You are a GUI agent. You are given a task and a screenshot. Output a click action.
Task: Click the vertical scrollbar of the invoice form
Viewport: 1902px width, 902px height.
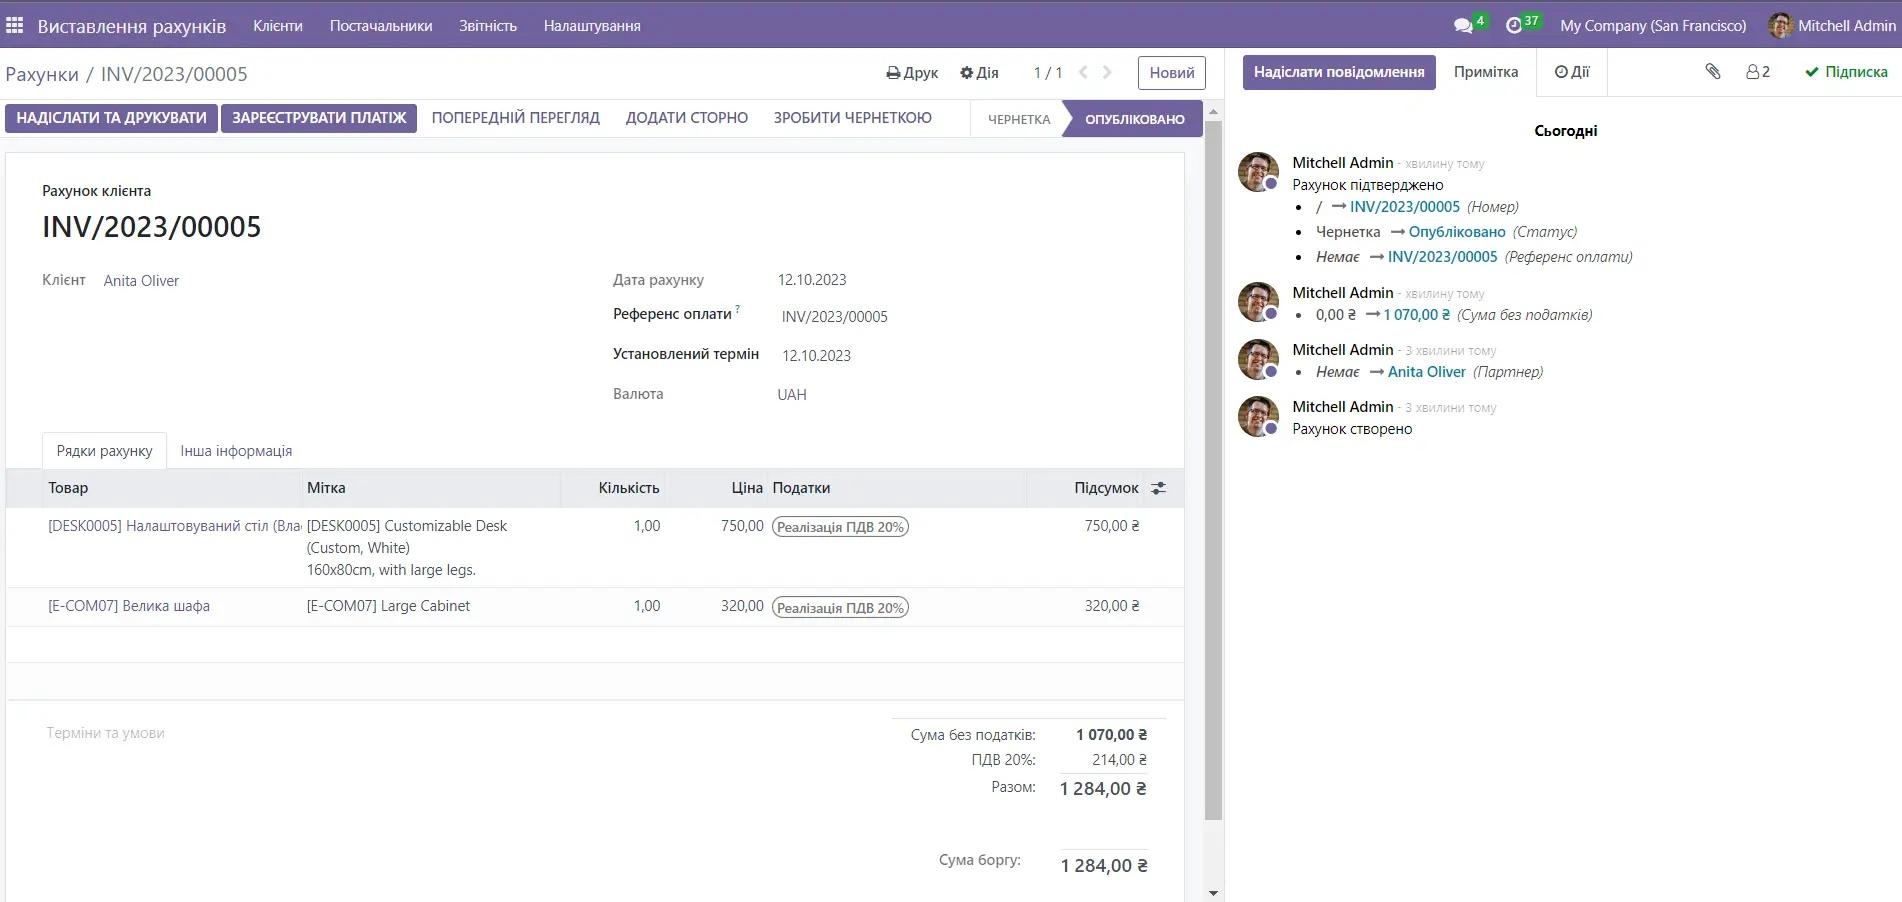point(1213,470)
